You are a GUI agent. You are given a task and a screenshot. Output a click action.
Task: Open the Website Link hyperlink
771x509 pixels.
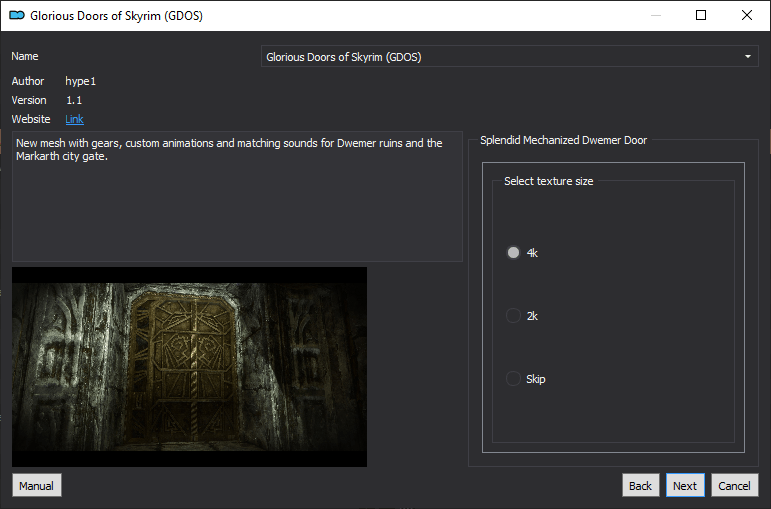point(74,119)
